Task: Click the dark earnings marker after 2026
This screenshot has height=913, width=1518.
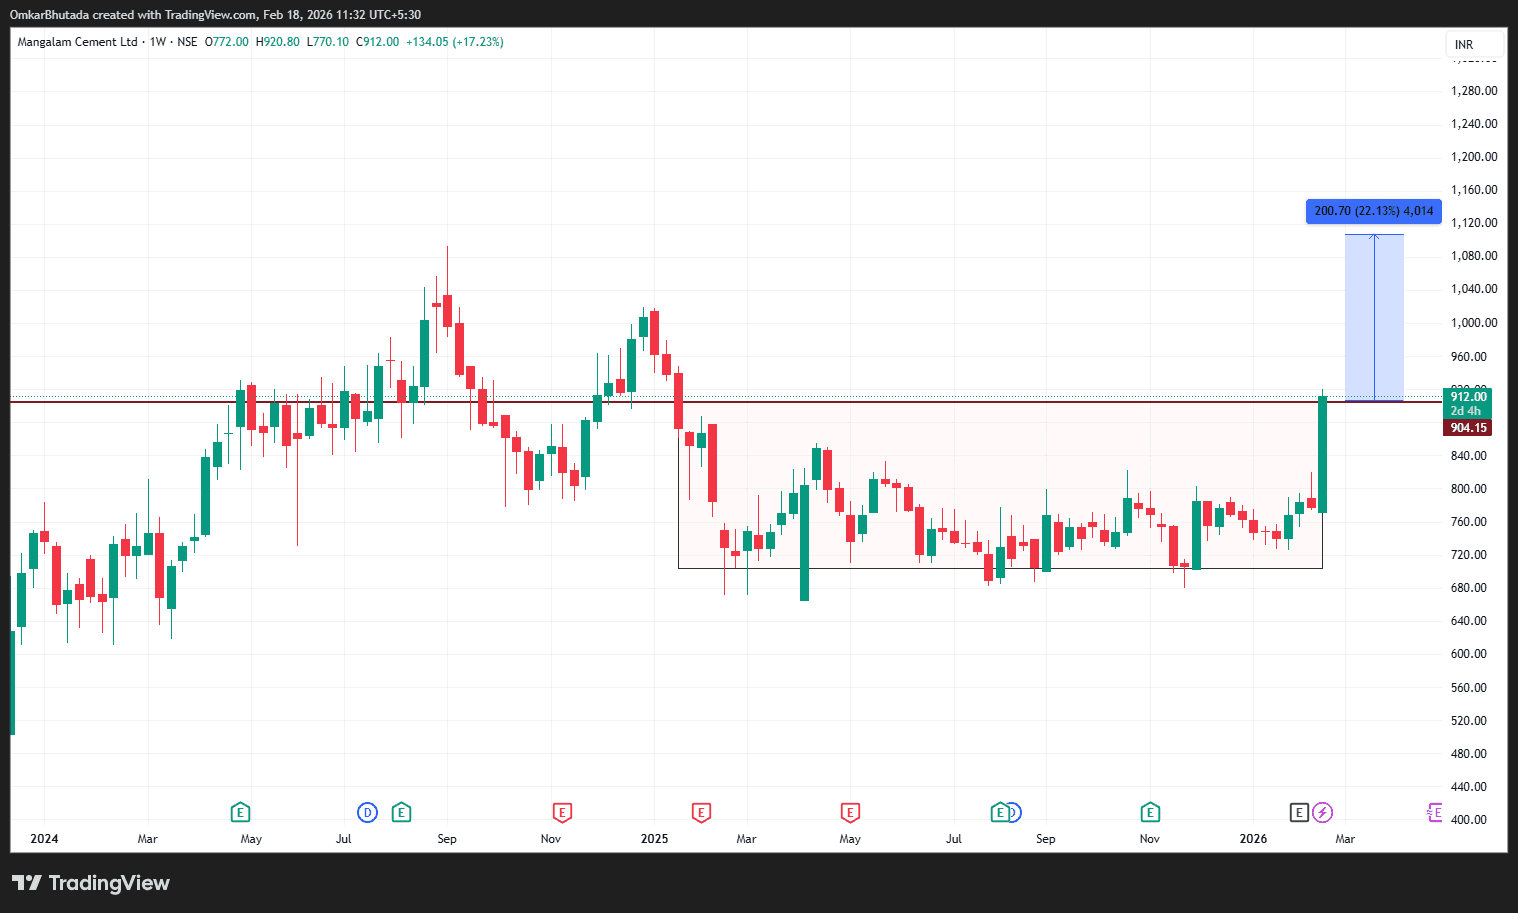Action: coord(1299,812)
